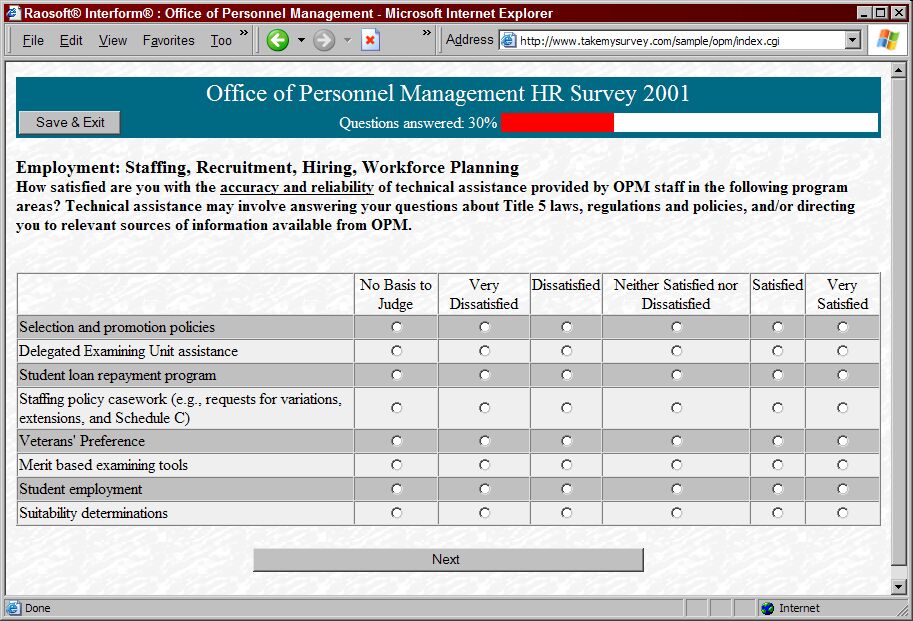Click the page icon in Address bar
The height and width of the screenshot is (621, 913).
tap(509, 40)
